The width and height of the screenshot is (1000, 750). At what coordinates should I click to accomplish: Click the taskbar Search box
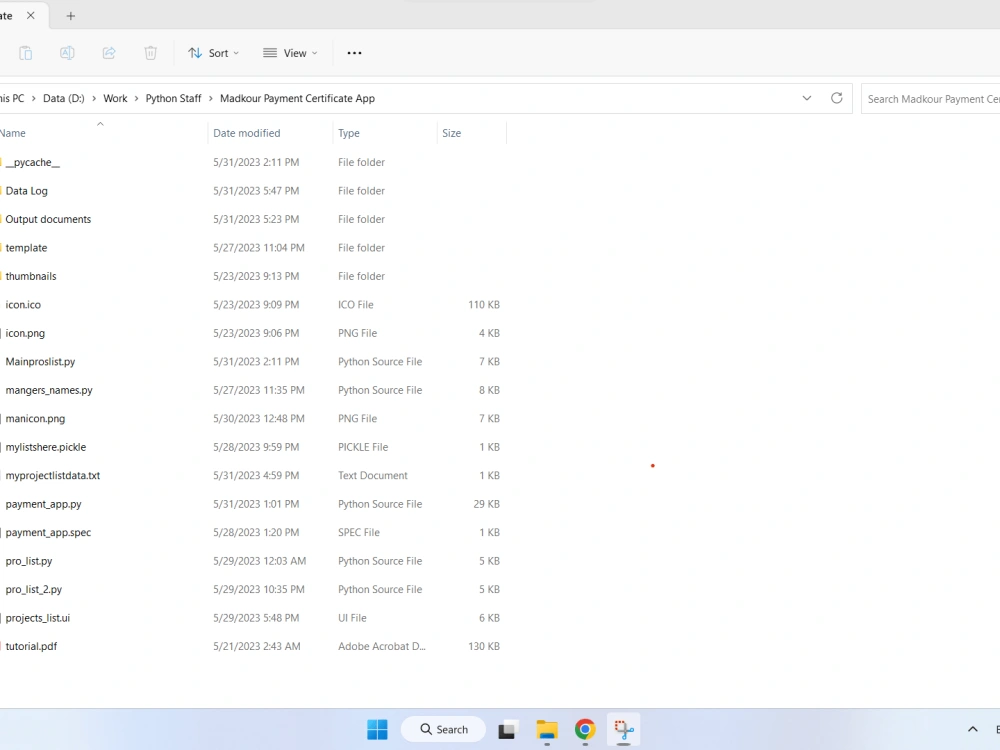pyautogui.click(x=444, y=730)
